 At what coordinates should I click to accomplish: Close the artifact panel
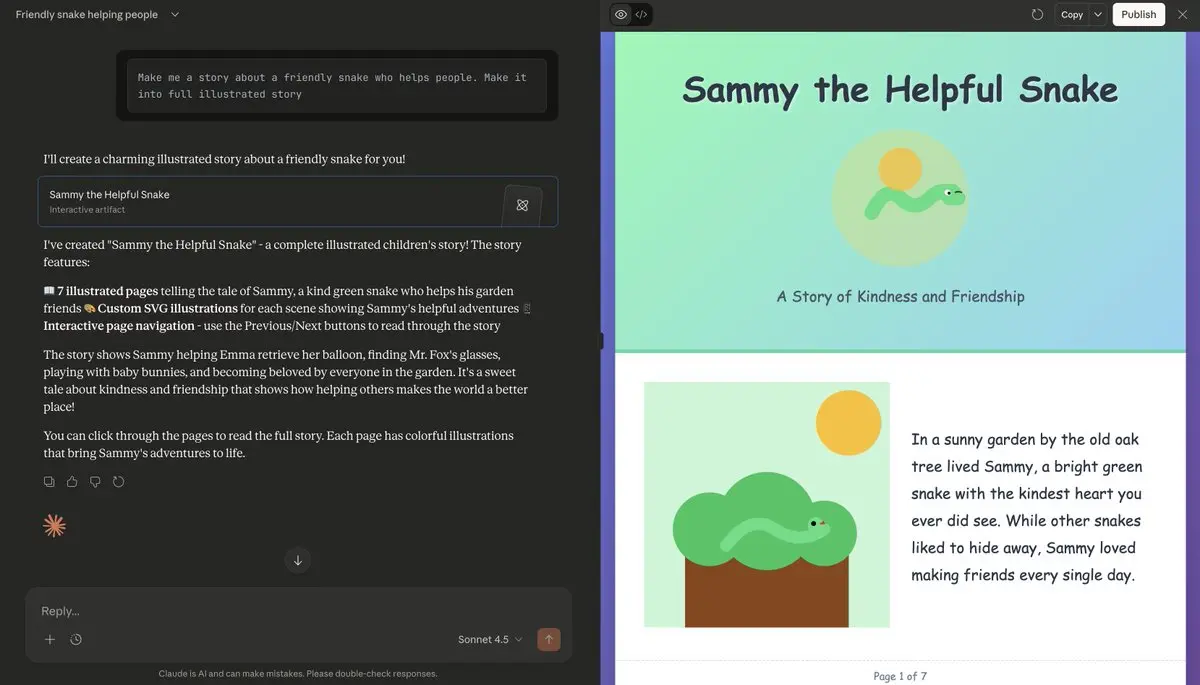pos(1182,14)
